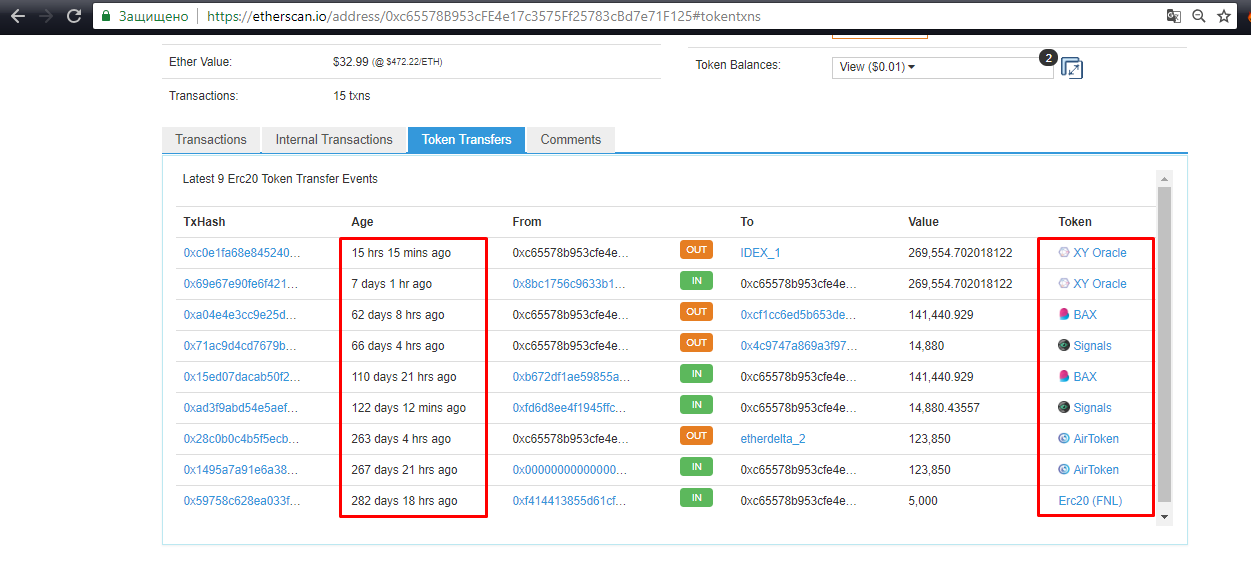Screen dimensions: 1251x575
Task: Click the IN badge in the 5,000 row
Action: tap(697, 497)
